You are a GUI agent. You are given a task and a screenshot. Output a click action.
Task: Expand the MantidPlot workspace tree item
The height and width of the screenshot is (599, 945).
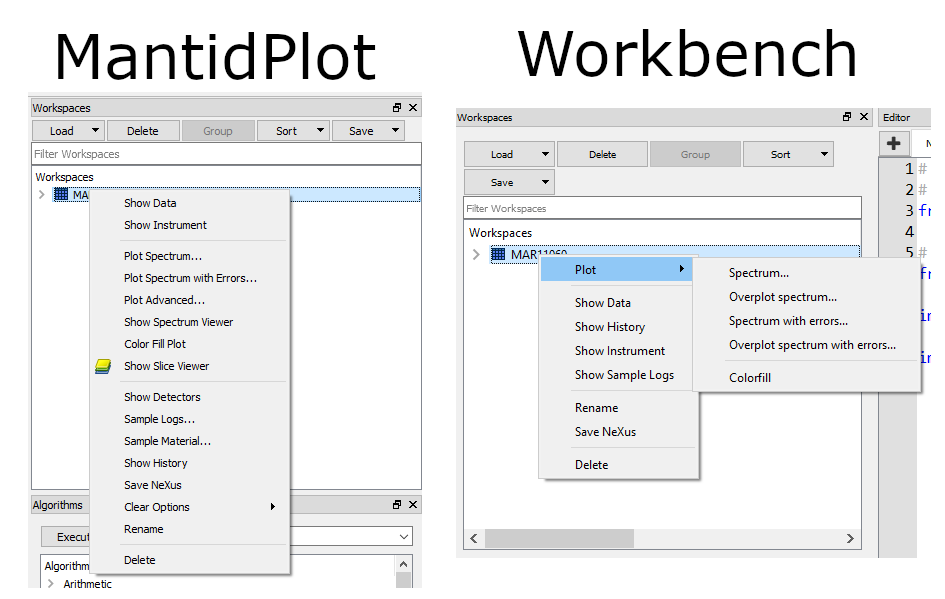coord(41,195)
